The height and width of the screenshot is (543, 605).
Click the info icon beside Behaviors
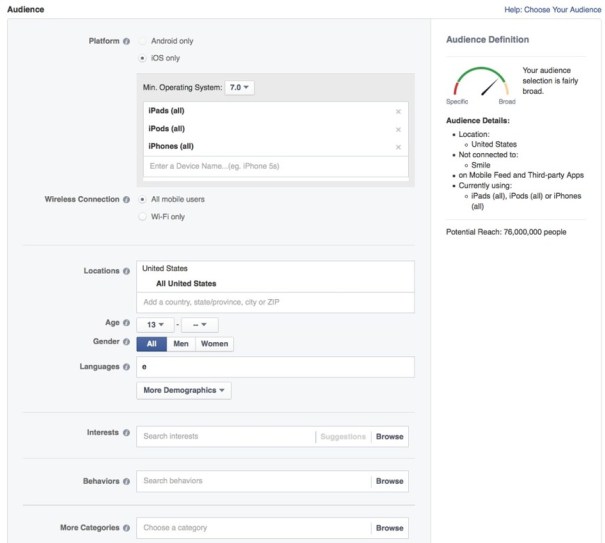pyautogui.click(x=127, y=481)
